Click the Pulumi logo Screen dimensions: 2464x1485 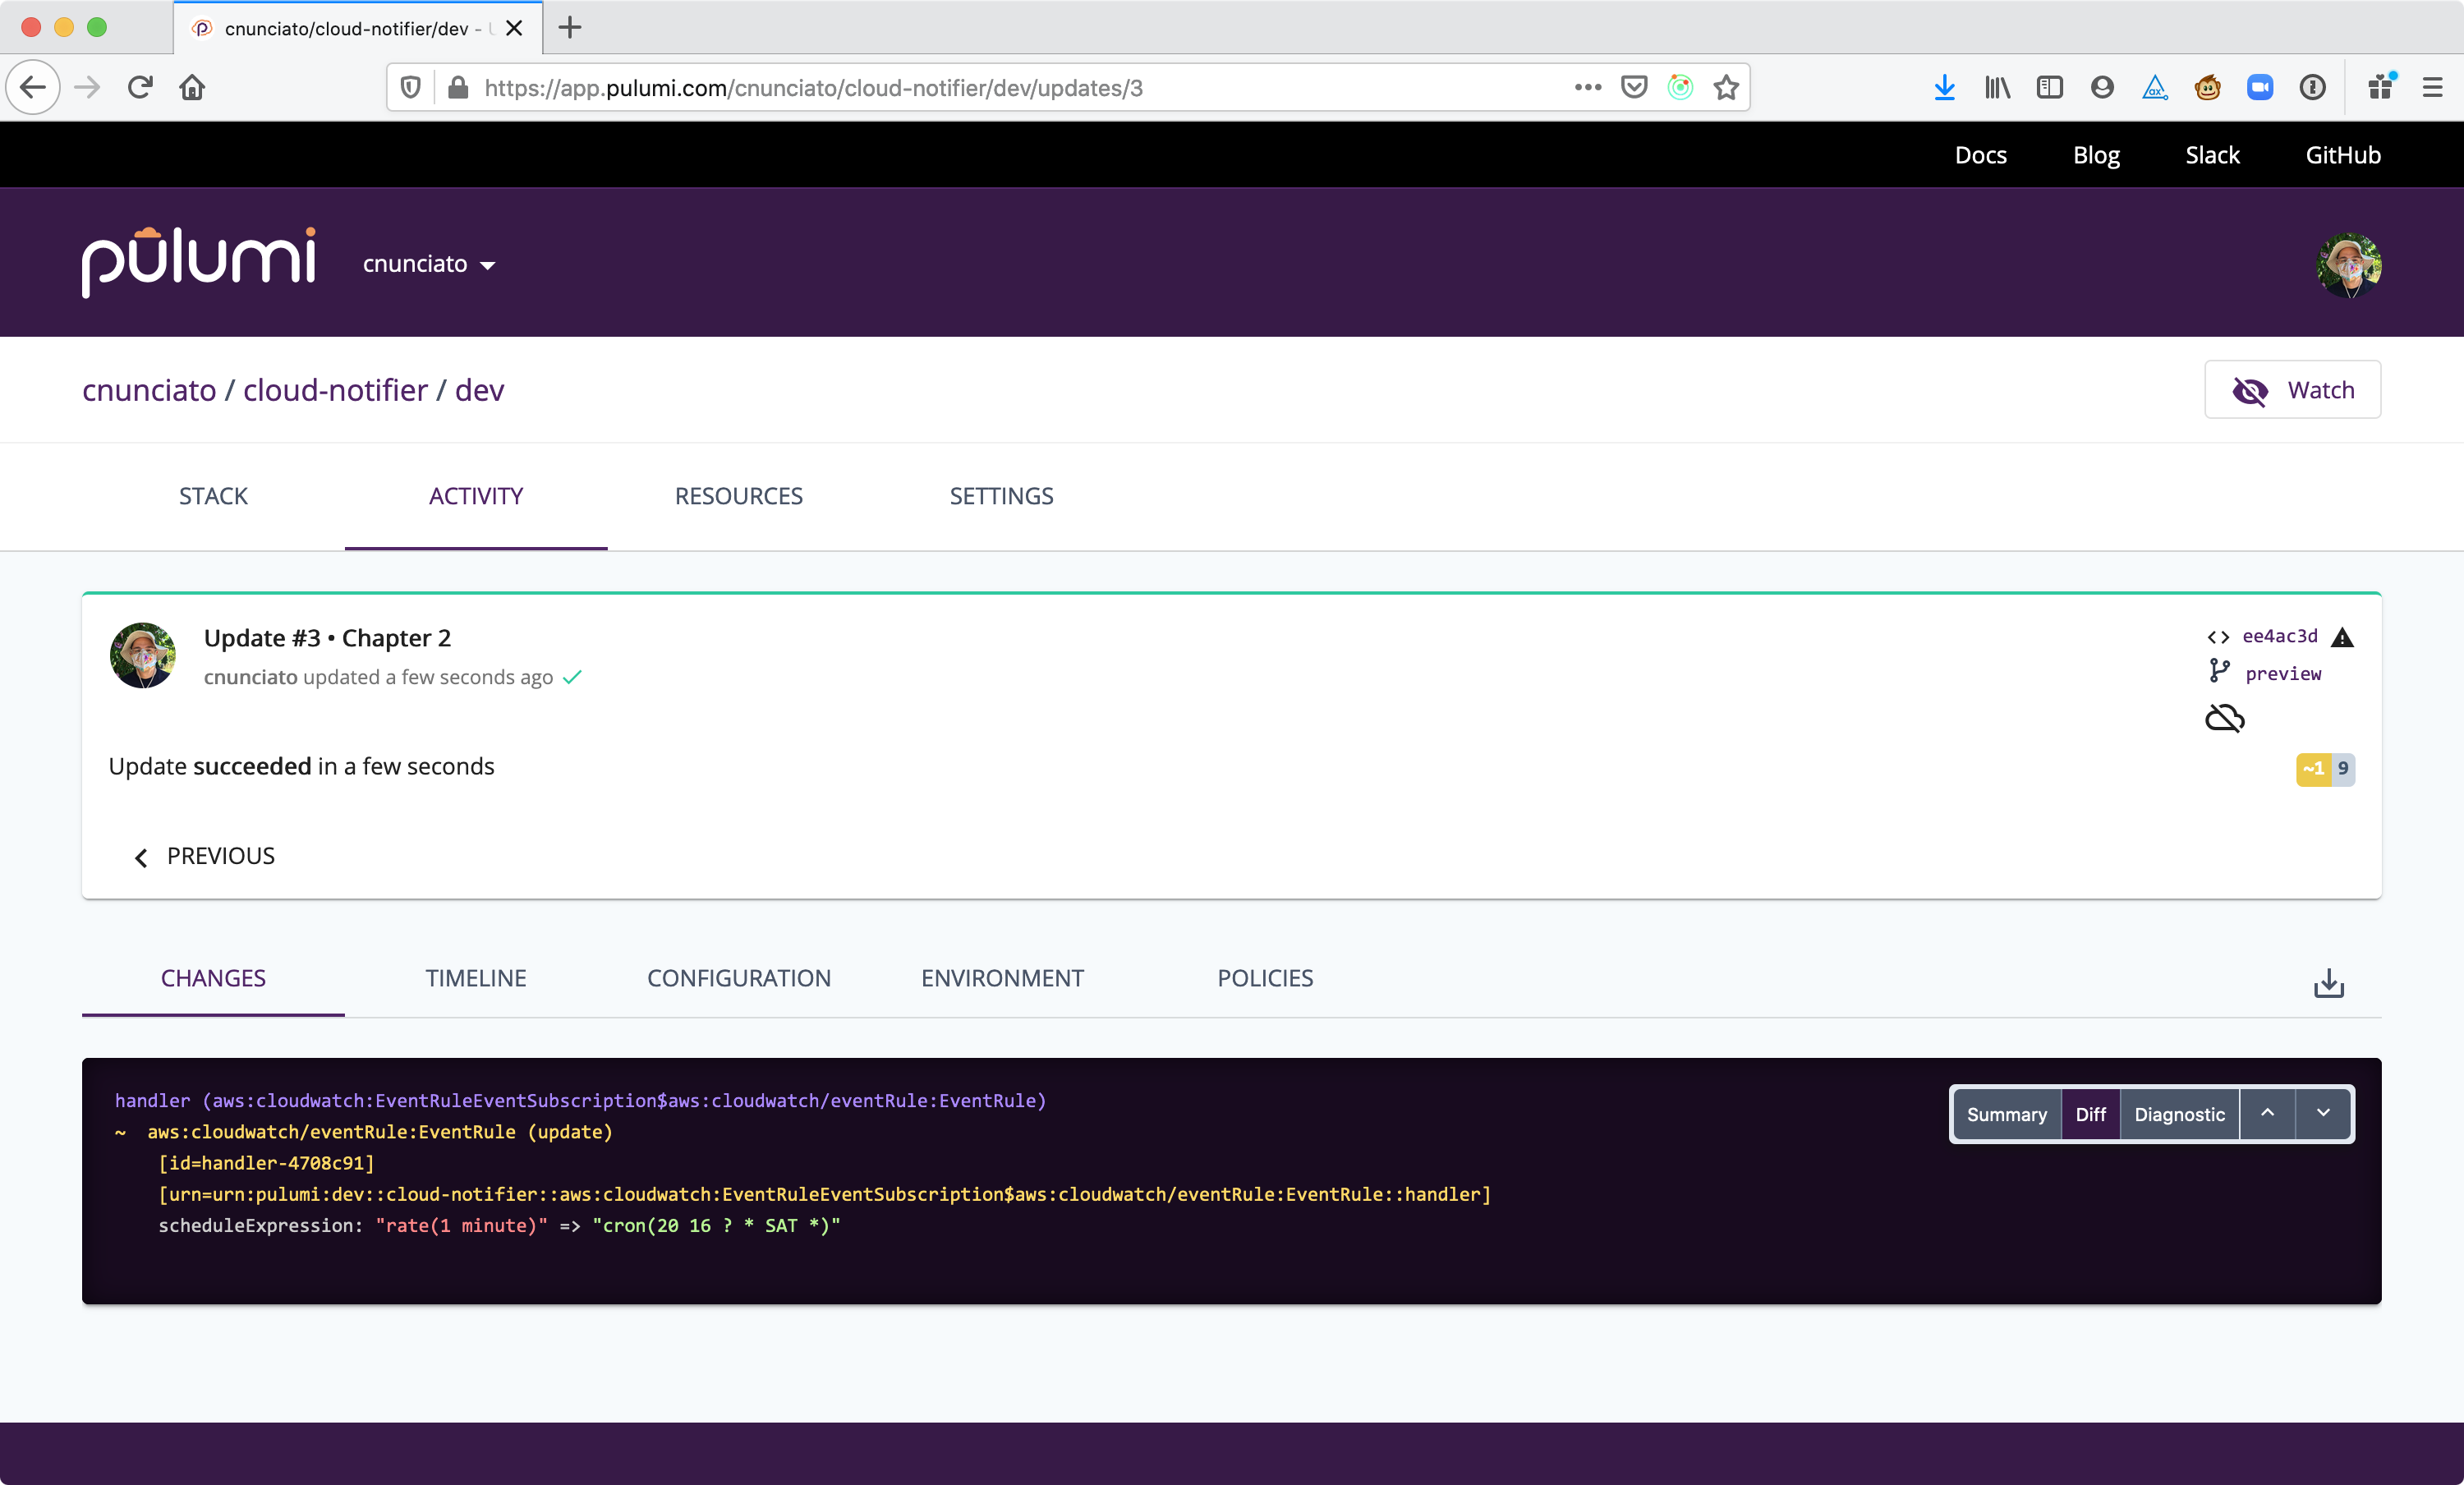(x=199, y=262)
